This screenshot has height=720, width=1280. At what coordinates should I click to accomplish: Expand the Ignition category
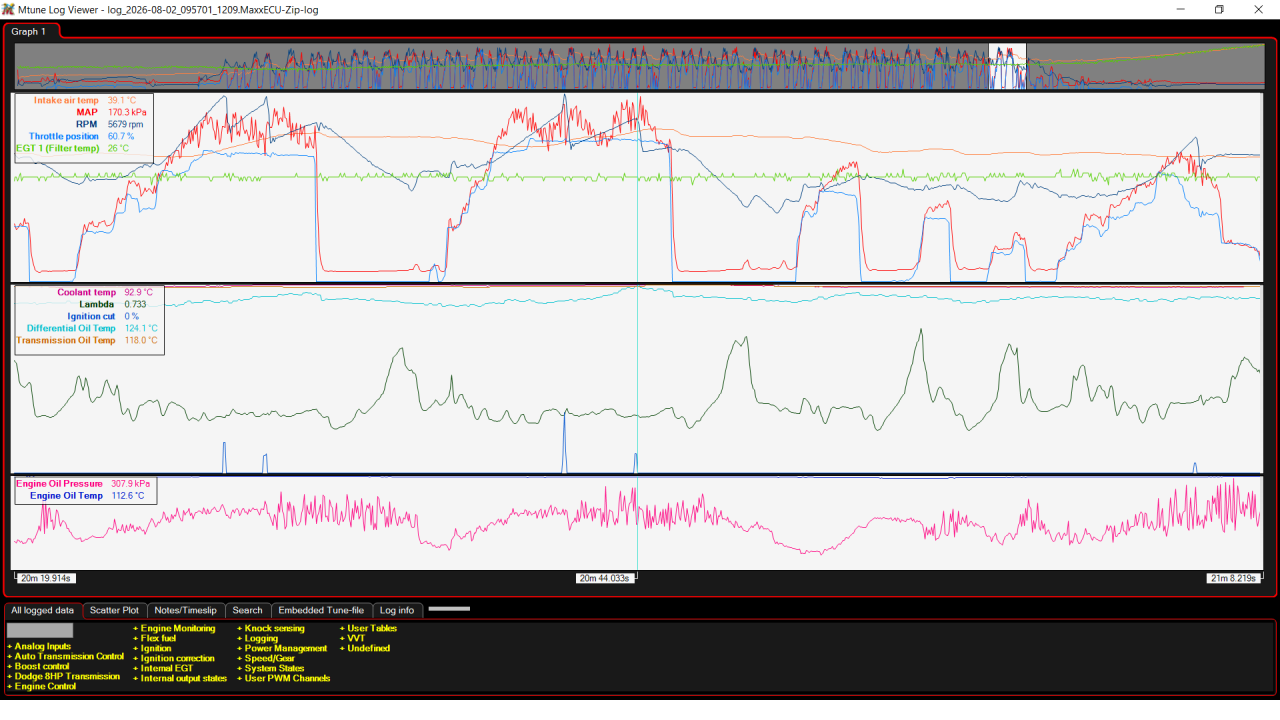pos(151,648)
